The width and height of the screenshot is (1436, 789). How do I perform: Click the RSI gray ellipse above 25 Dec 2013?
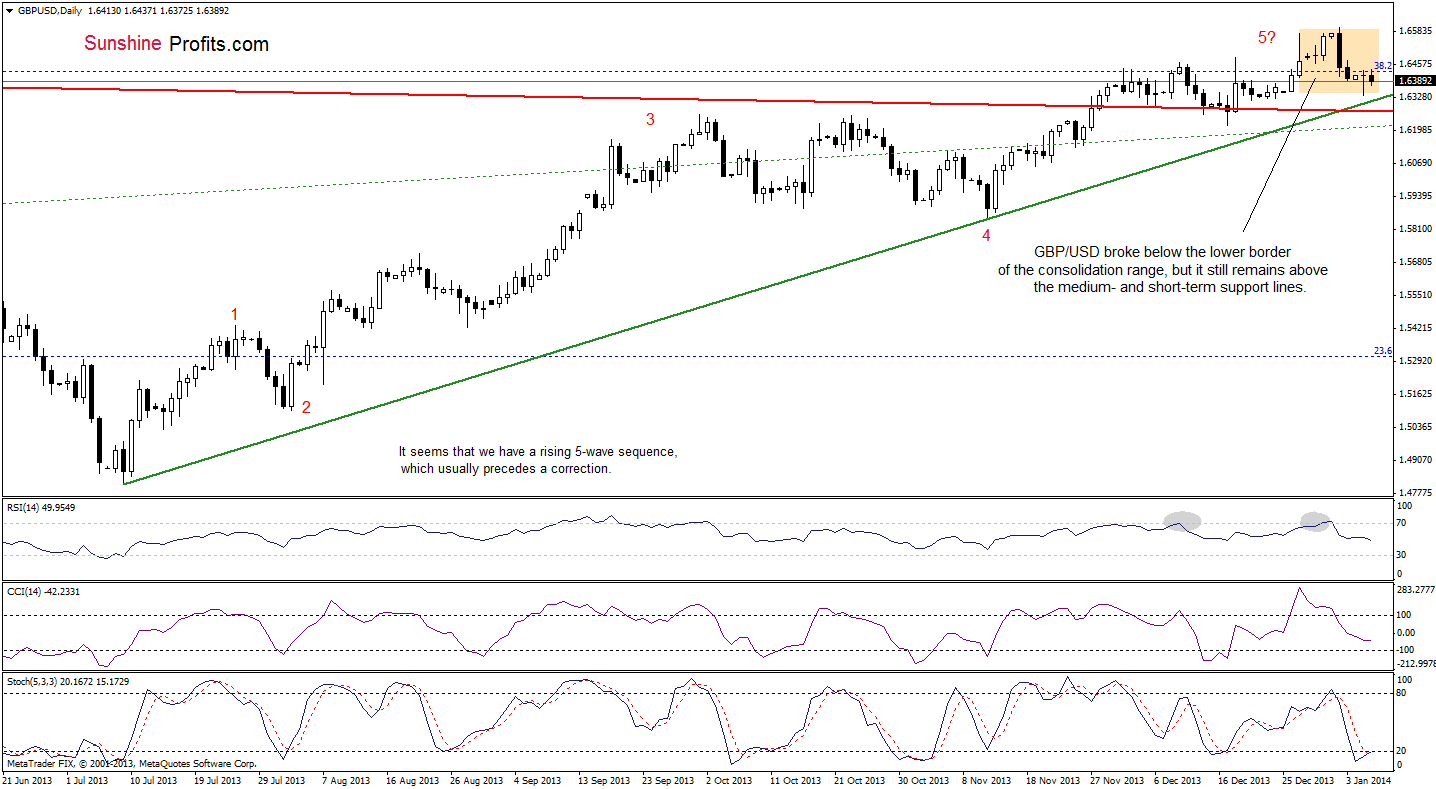pyautogui.click(x=1316, y=520)
